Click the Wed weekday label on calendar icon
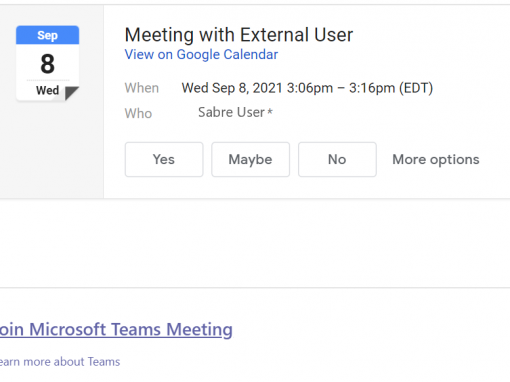Image resolution: width=510 pixels, height=382 pixels. (47, 90)
